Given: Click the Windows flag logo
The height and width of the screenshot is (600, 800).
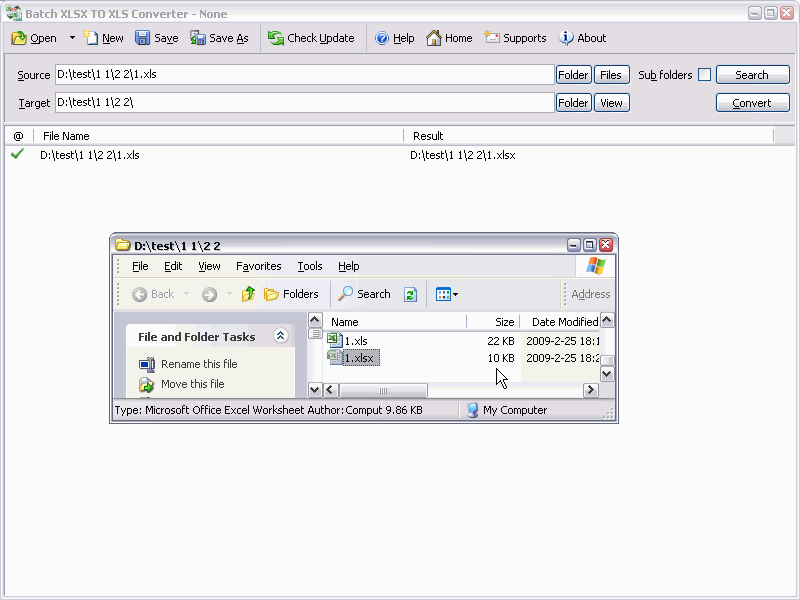Looking at the screenshot, I should coord(595,266).
